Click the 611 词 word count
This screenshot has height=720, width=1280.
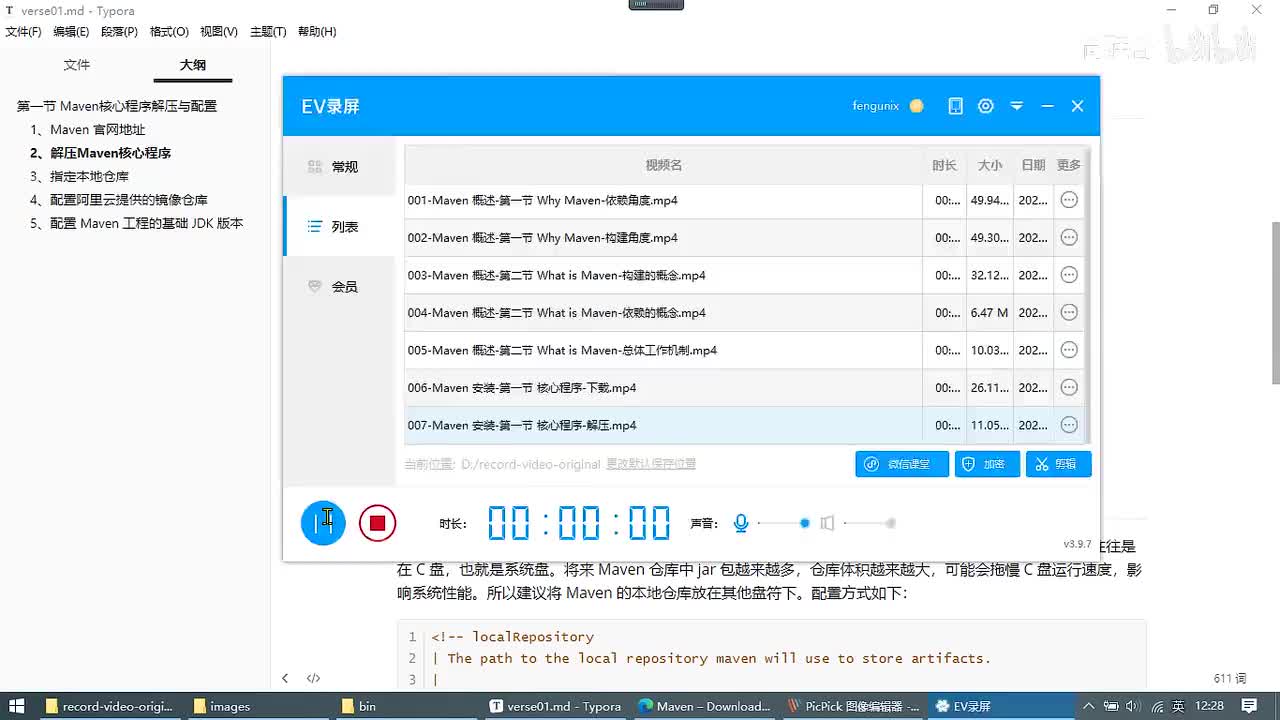point(1230,678)
